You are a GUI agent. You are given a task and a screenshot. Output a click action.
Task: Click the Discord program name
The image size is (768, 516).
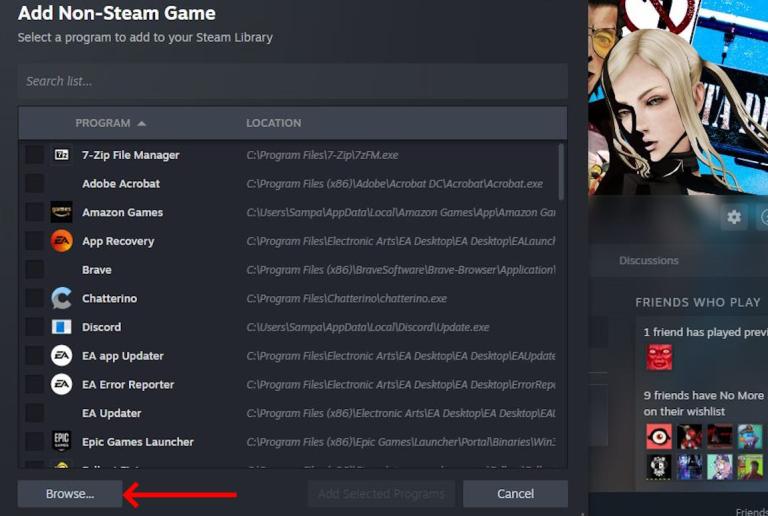[101, 327]
